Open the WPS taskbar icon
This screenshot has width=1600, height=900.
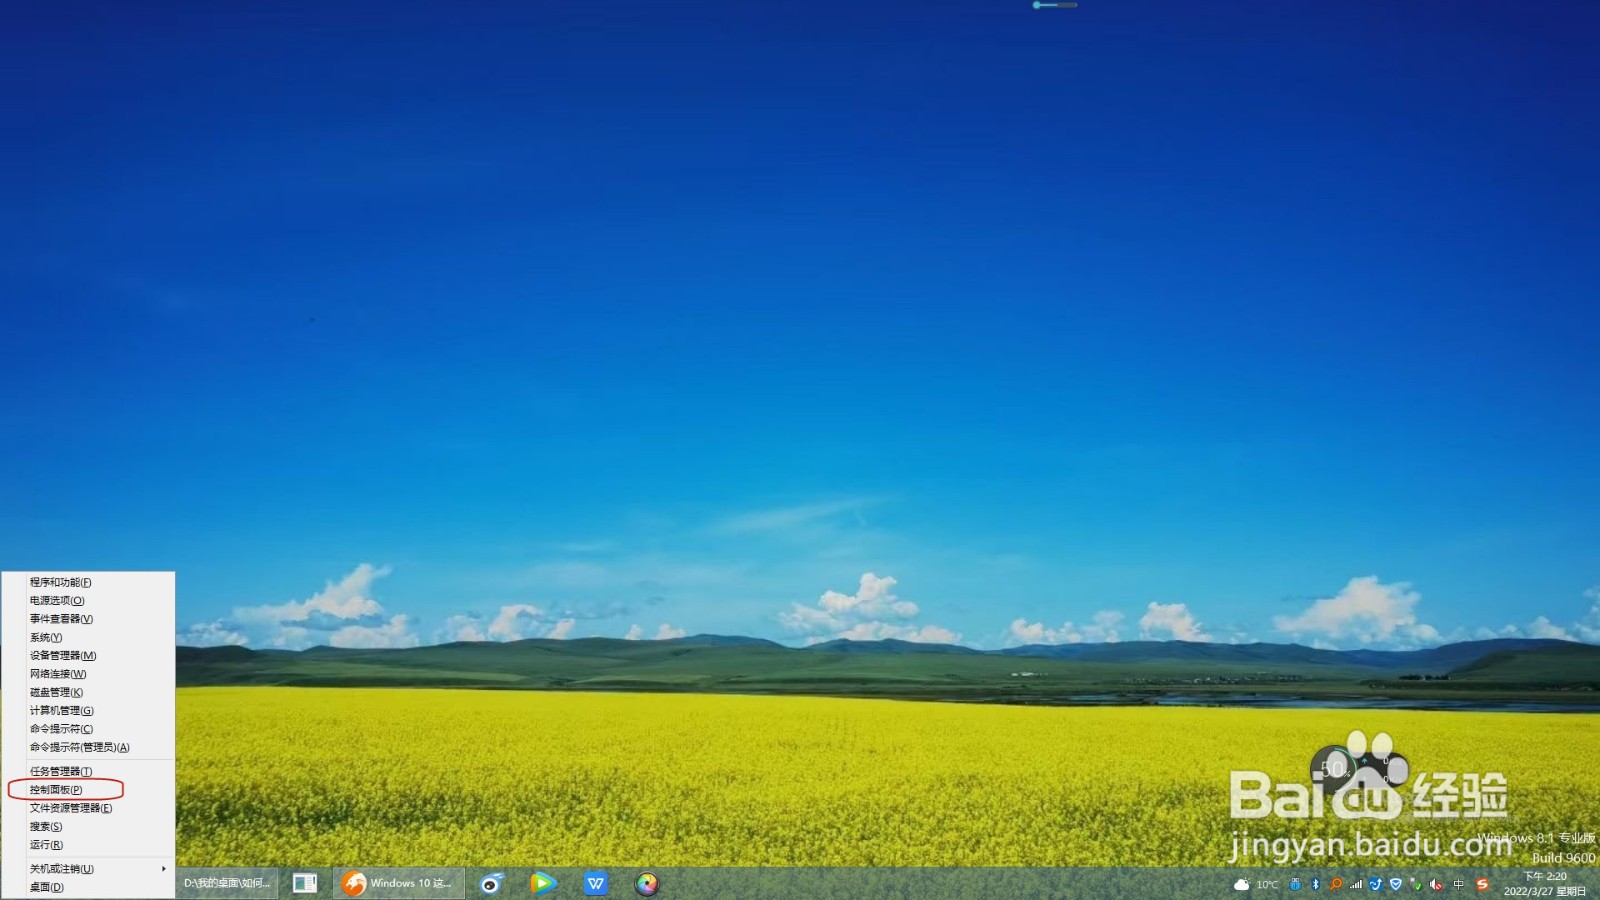pyautogui.click(x=595, y=883)
